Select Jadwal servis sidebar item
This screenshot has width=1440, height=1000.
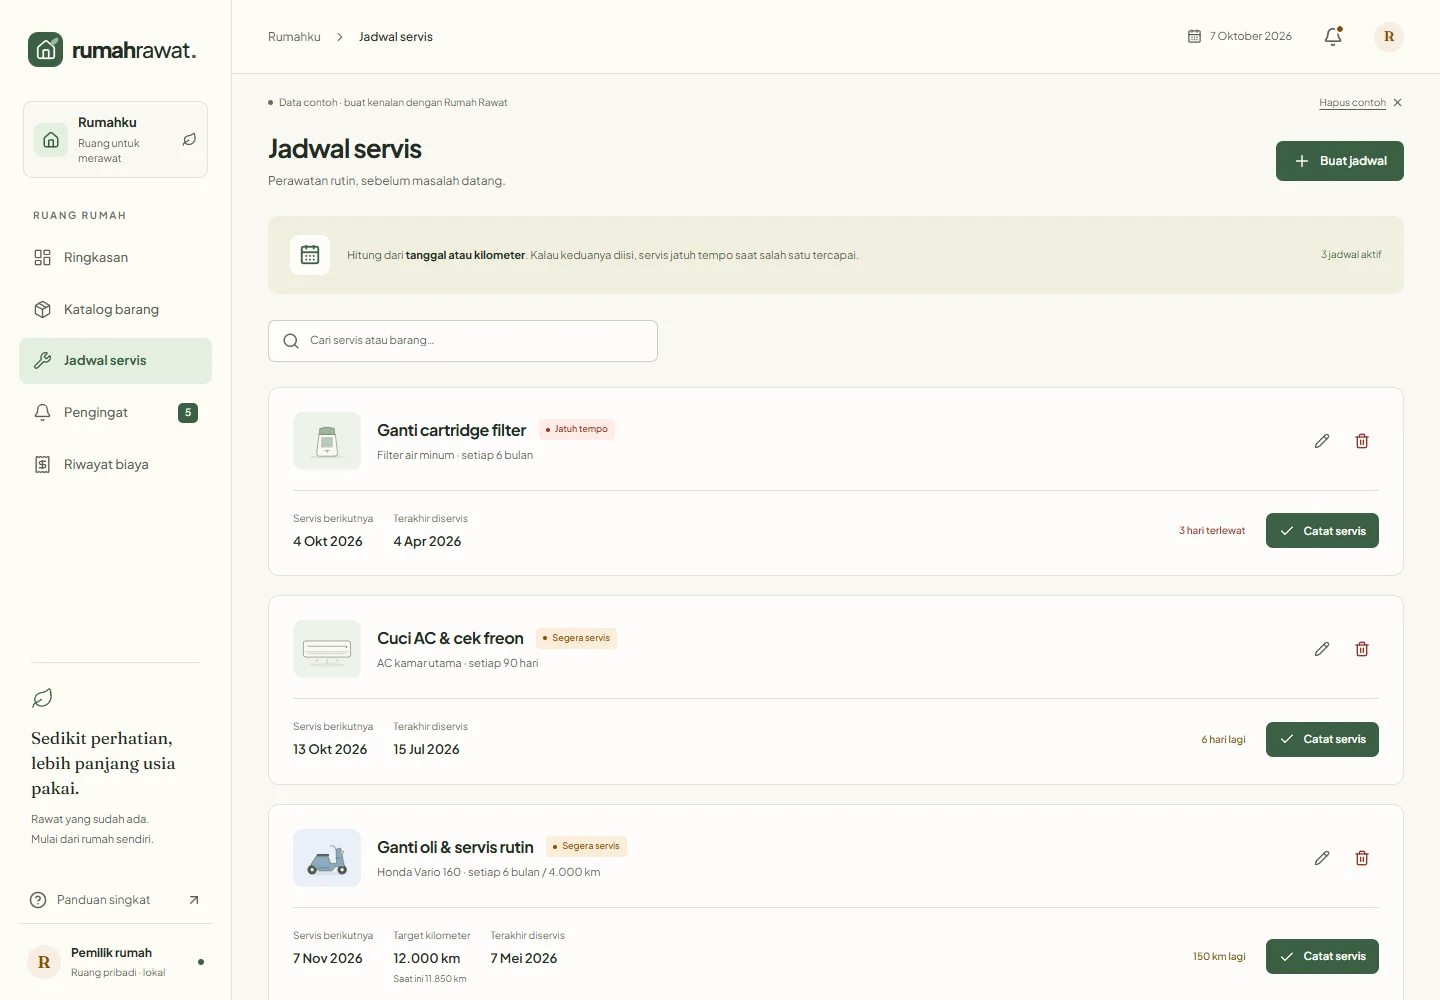tap(115, 361)
